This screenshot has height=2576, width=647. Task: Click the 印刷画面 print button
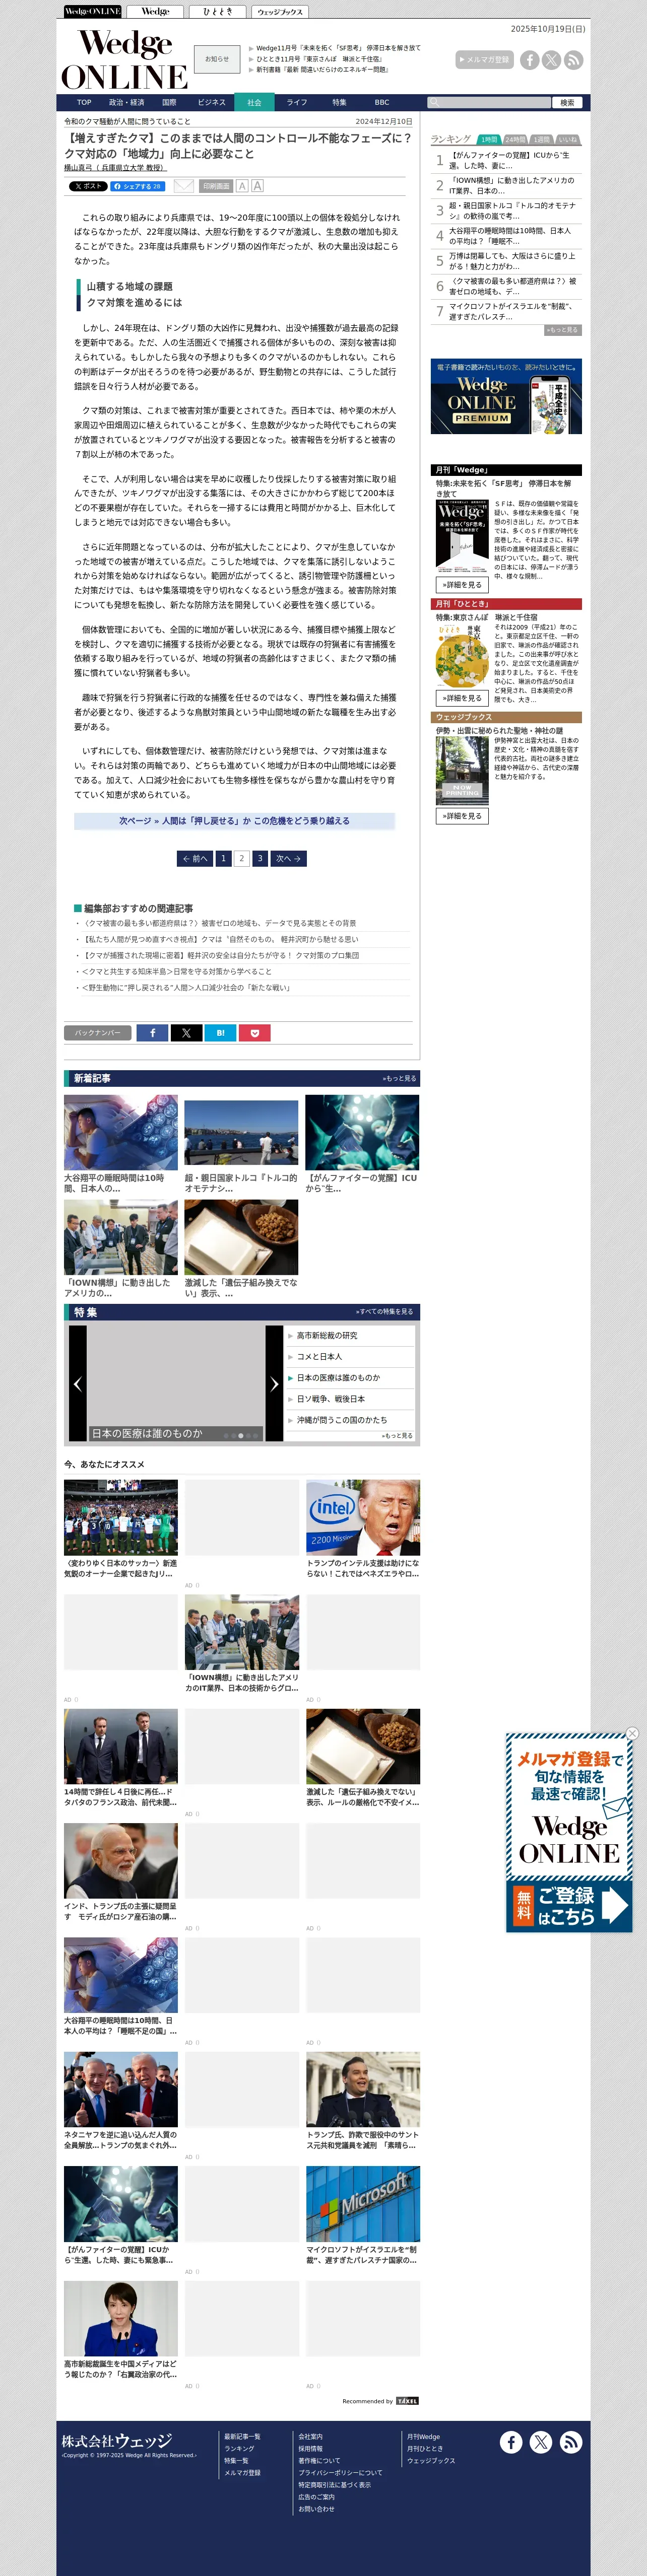[x=216, y=186]
